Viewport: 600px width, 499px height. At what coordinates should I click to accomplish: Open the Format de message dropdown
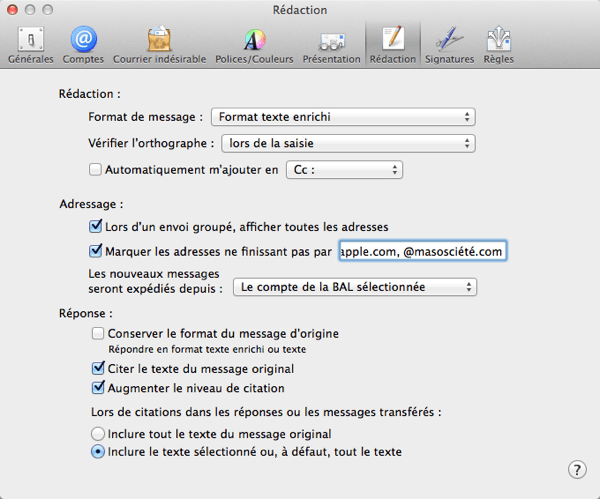point(342,117)
